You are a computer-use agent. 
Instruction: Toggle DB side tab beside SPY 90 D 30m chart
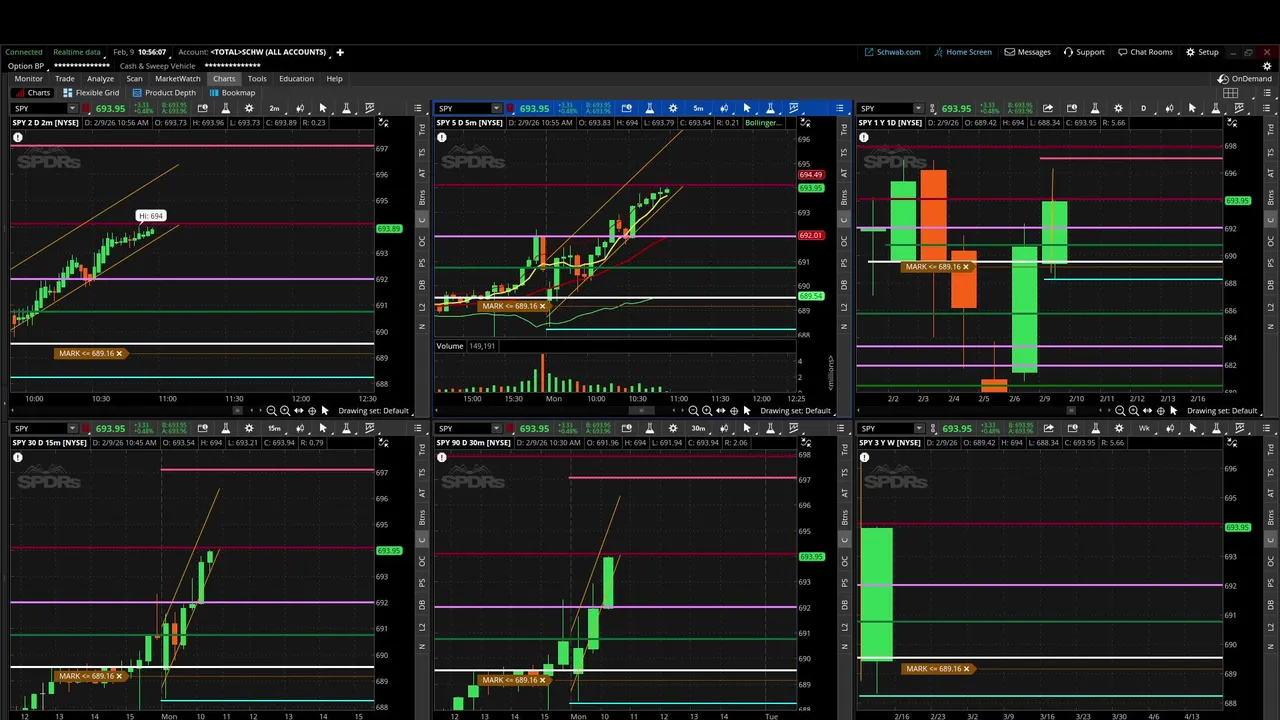click(845, 605)
